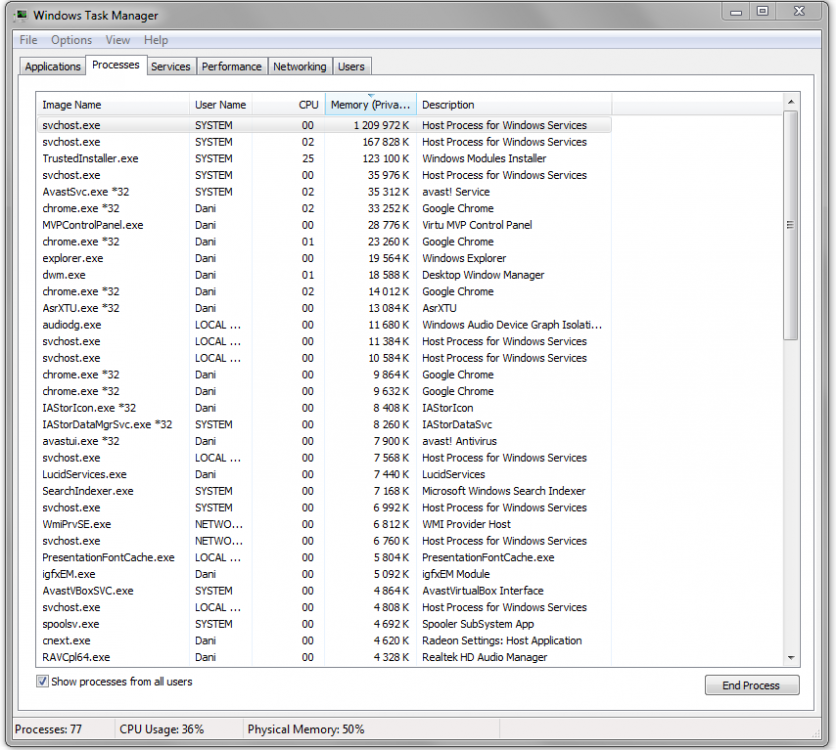Select spoolsv.exe process row
836x750 pixels.
[324, 624]
